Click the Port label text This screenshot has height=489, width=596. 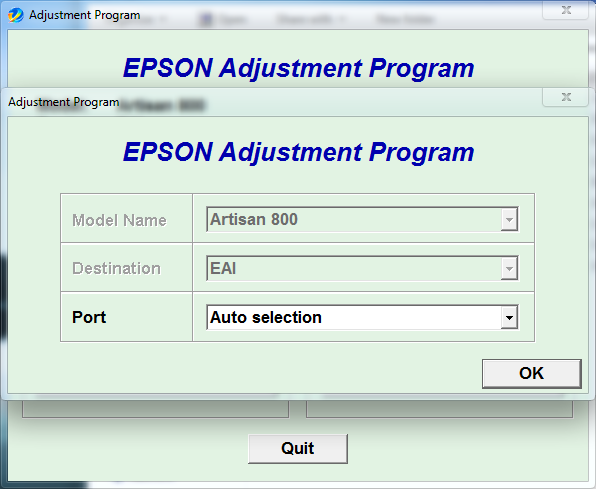pyautogui.click(x=89, y=317)
